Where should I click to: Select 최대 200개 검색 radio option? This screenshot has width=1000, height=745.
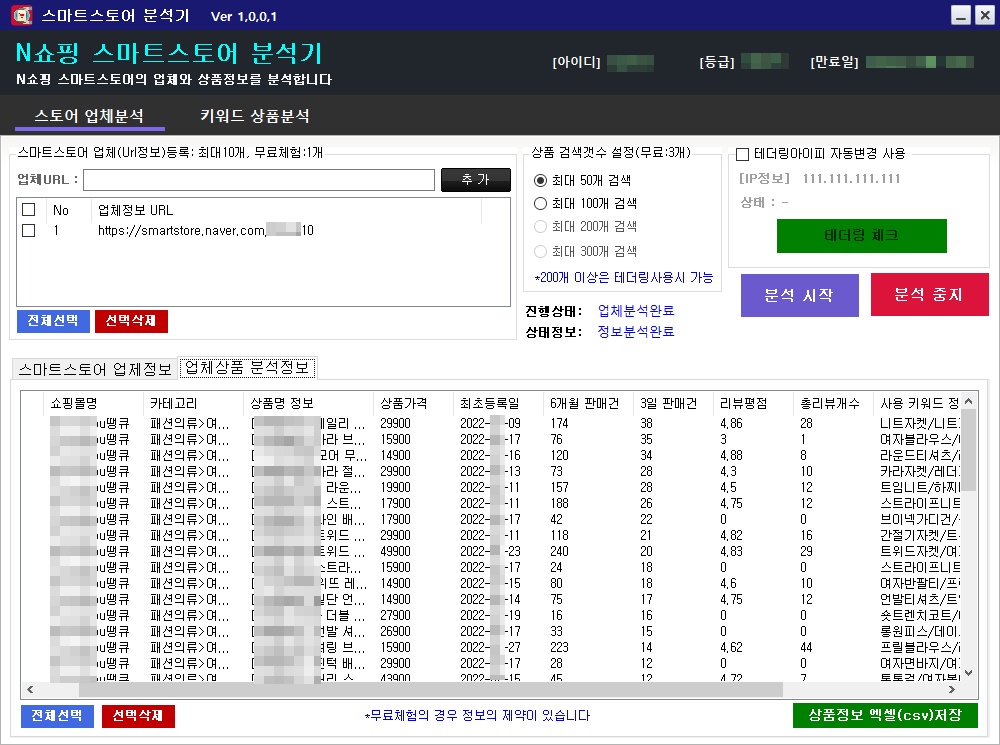pos(540,226)
